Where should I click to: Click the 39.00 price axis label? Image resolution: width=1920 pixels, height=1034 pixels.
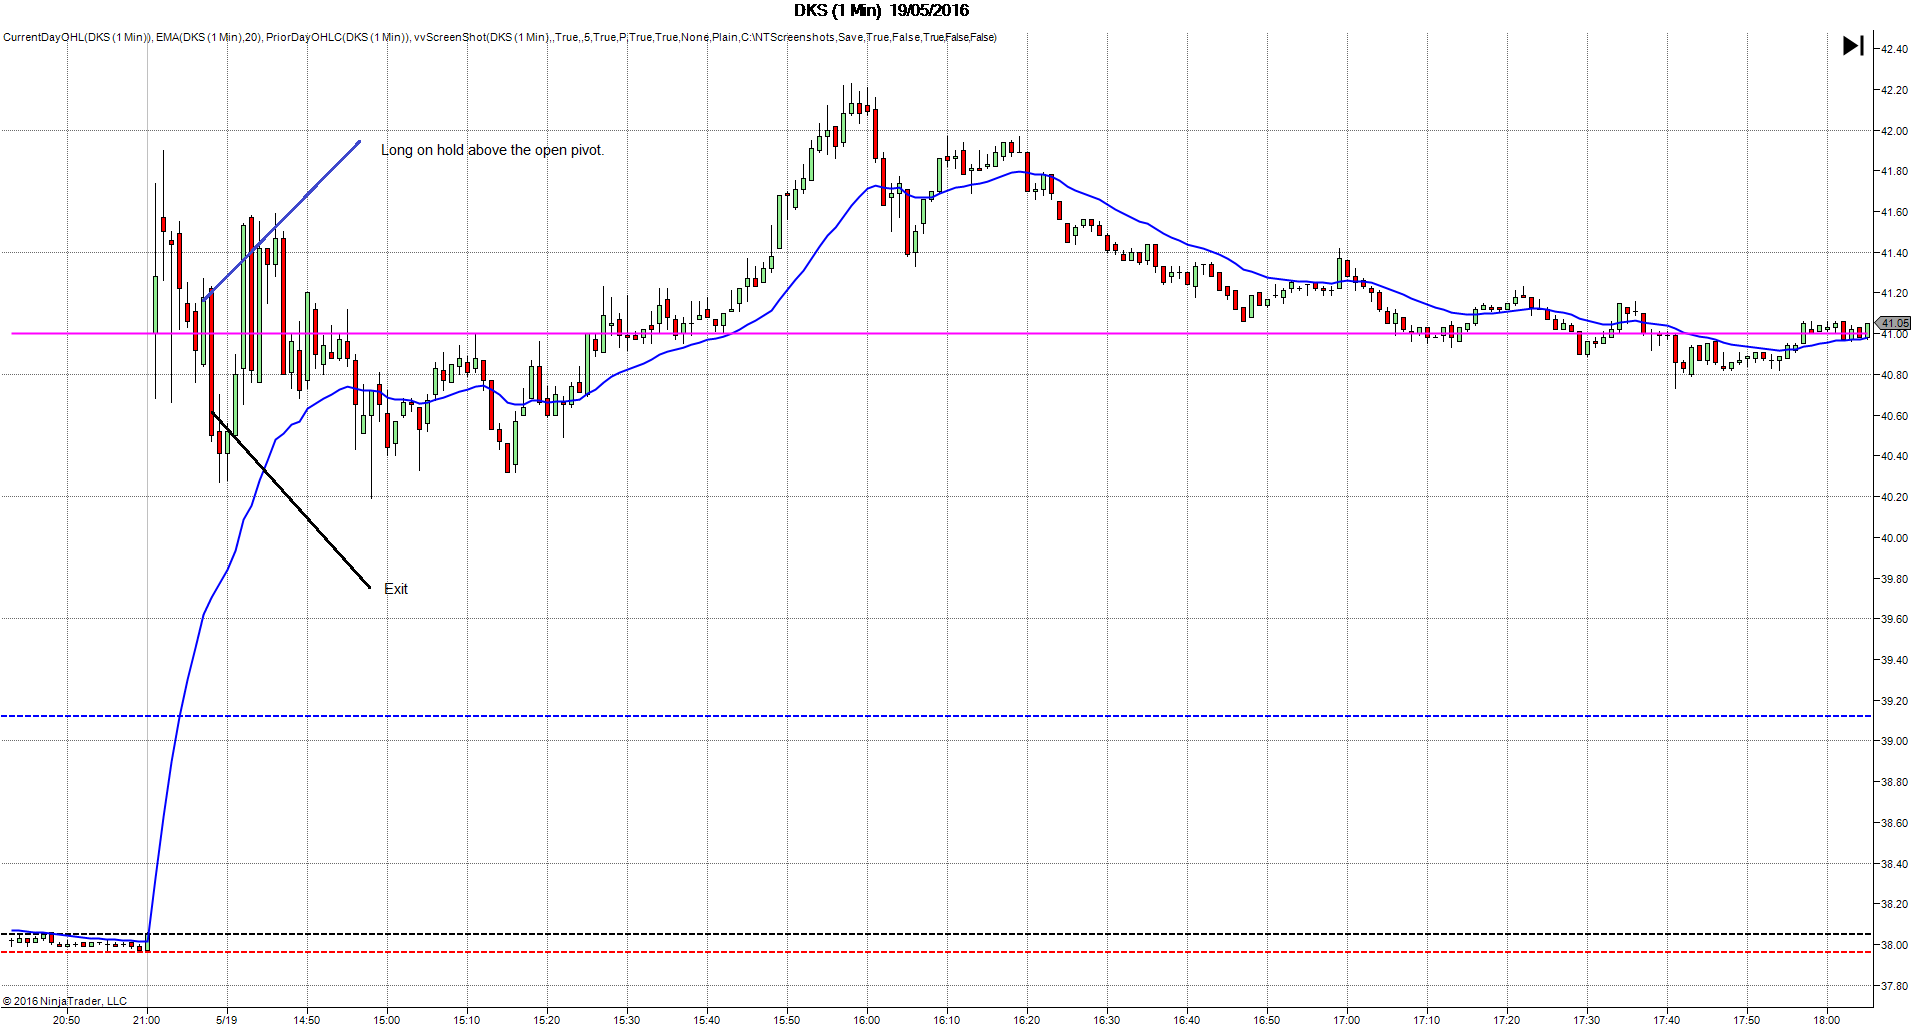(x=1894, y=741)
